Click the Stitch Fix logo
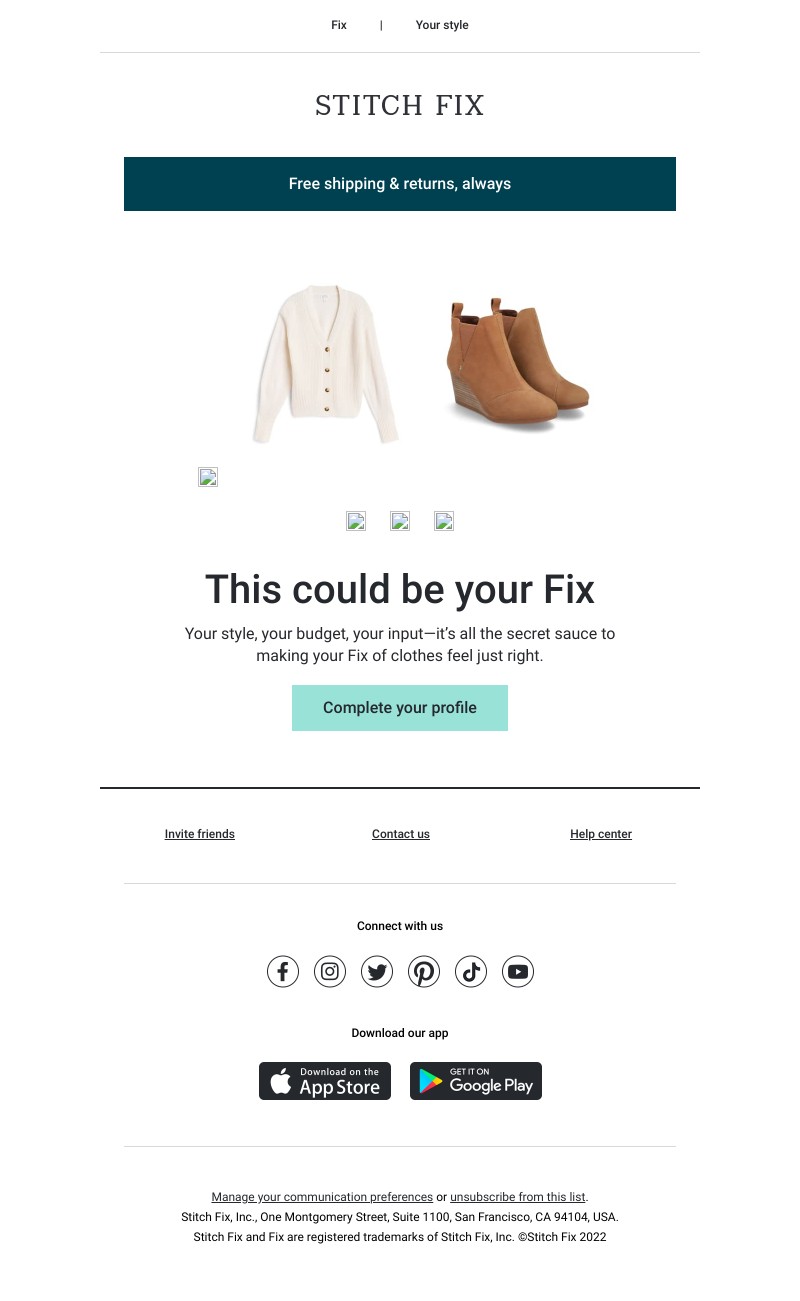 pos(400,105)
